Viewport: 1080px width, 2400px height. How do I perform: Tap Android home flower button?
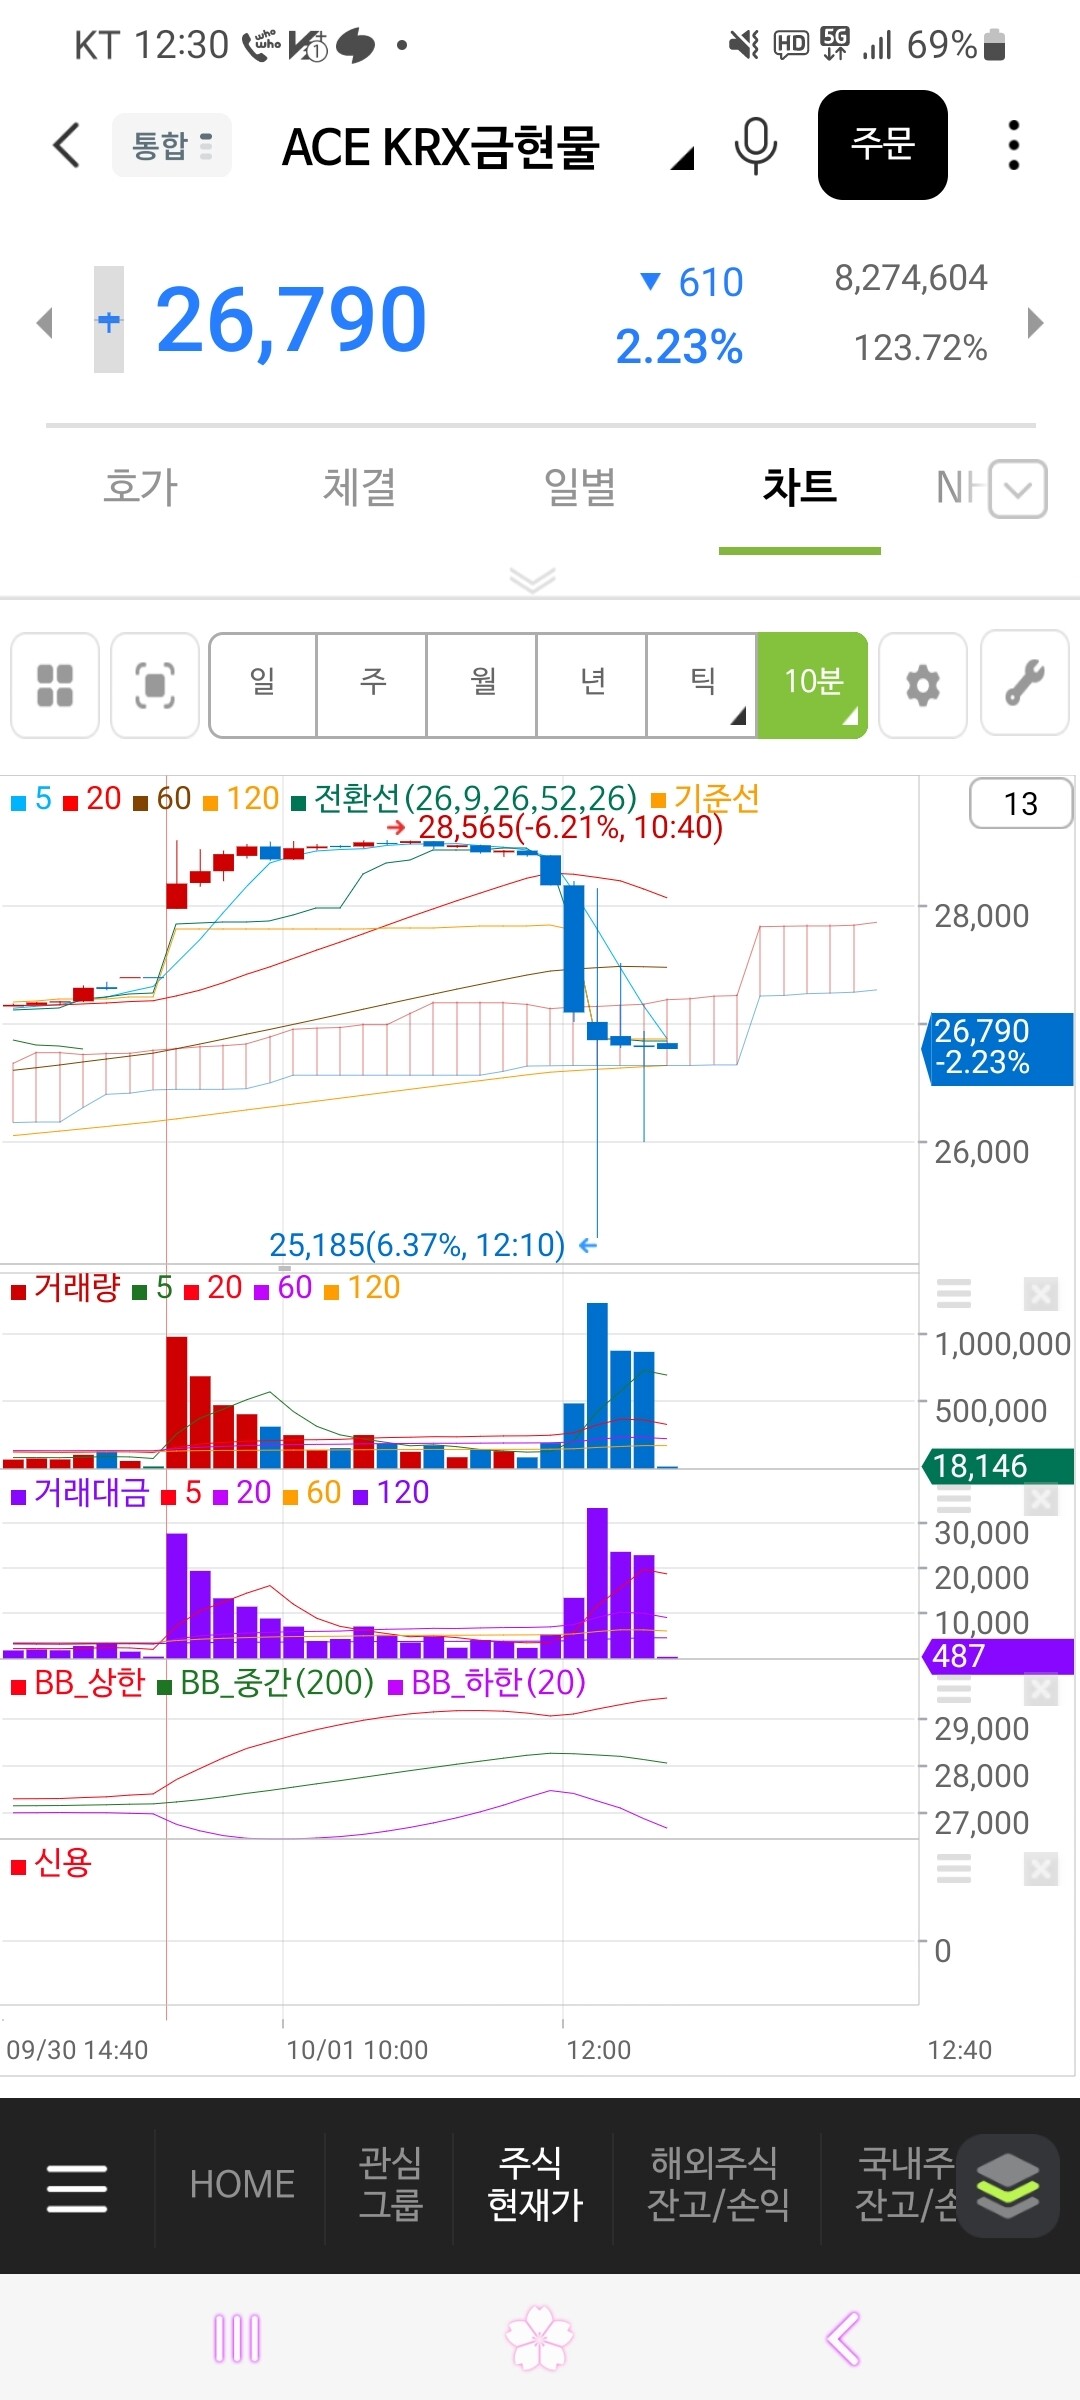[540, 2338]
